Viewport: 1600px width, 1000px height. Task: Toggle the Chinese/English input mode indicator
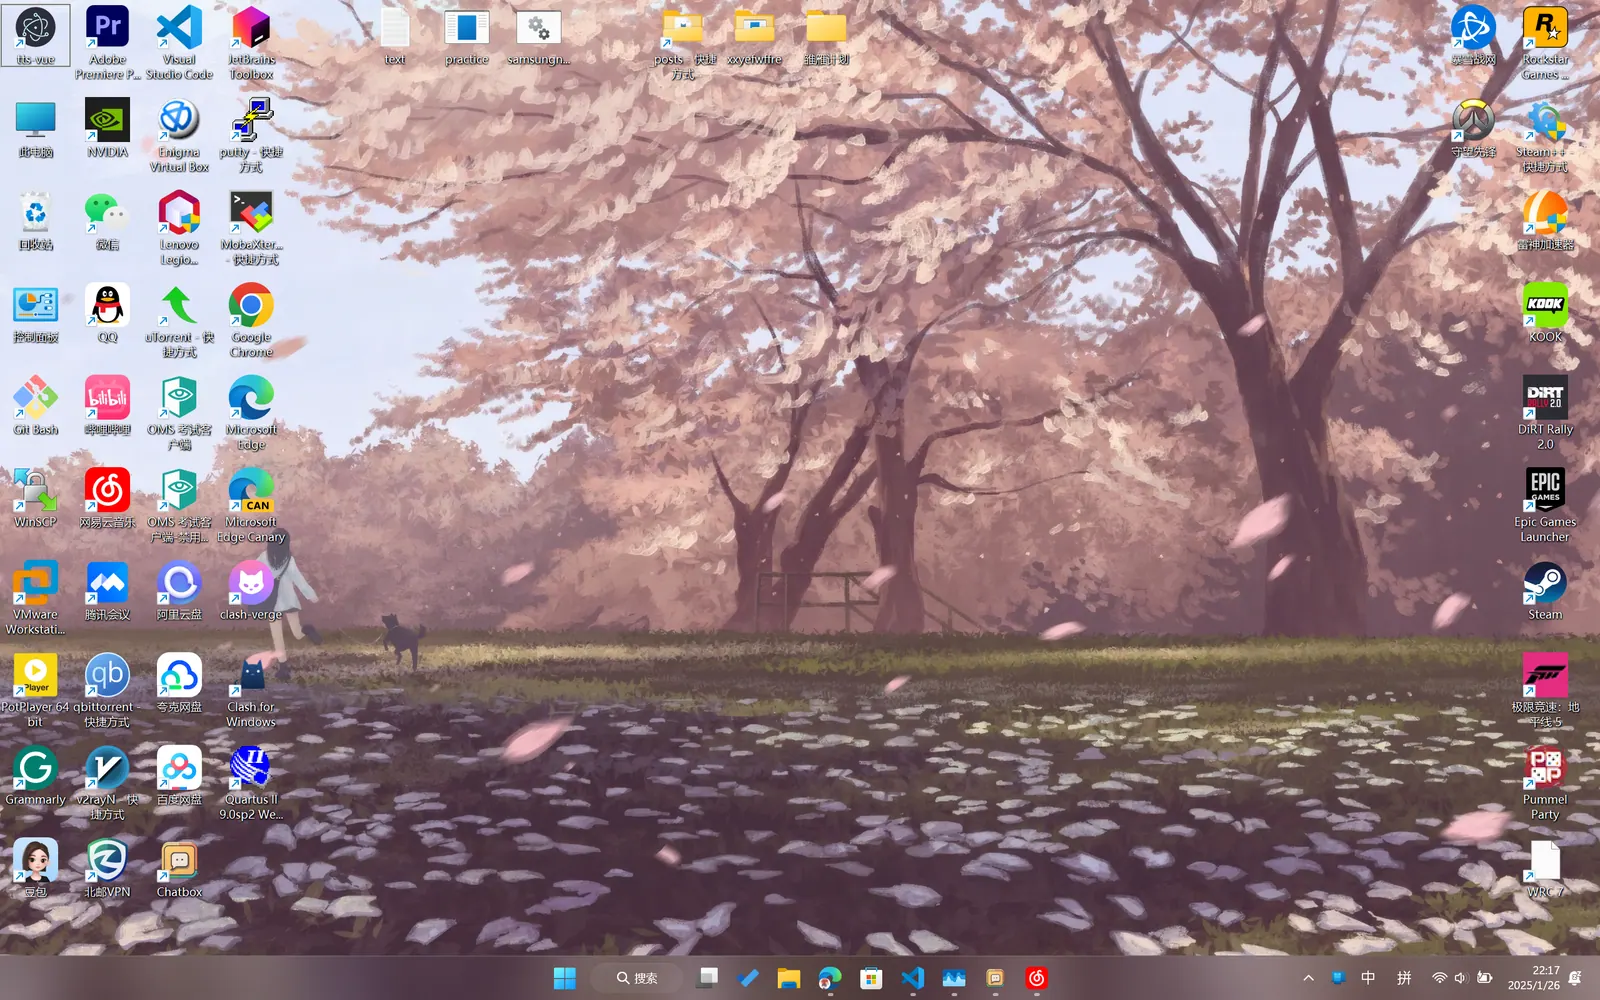[1368, 978]
